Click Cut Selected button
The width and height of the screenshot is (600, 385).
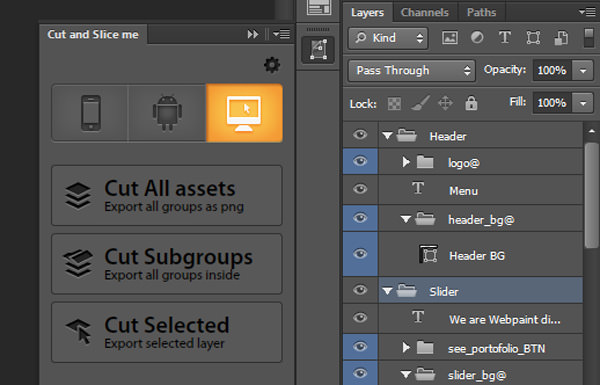[167, 332]
